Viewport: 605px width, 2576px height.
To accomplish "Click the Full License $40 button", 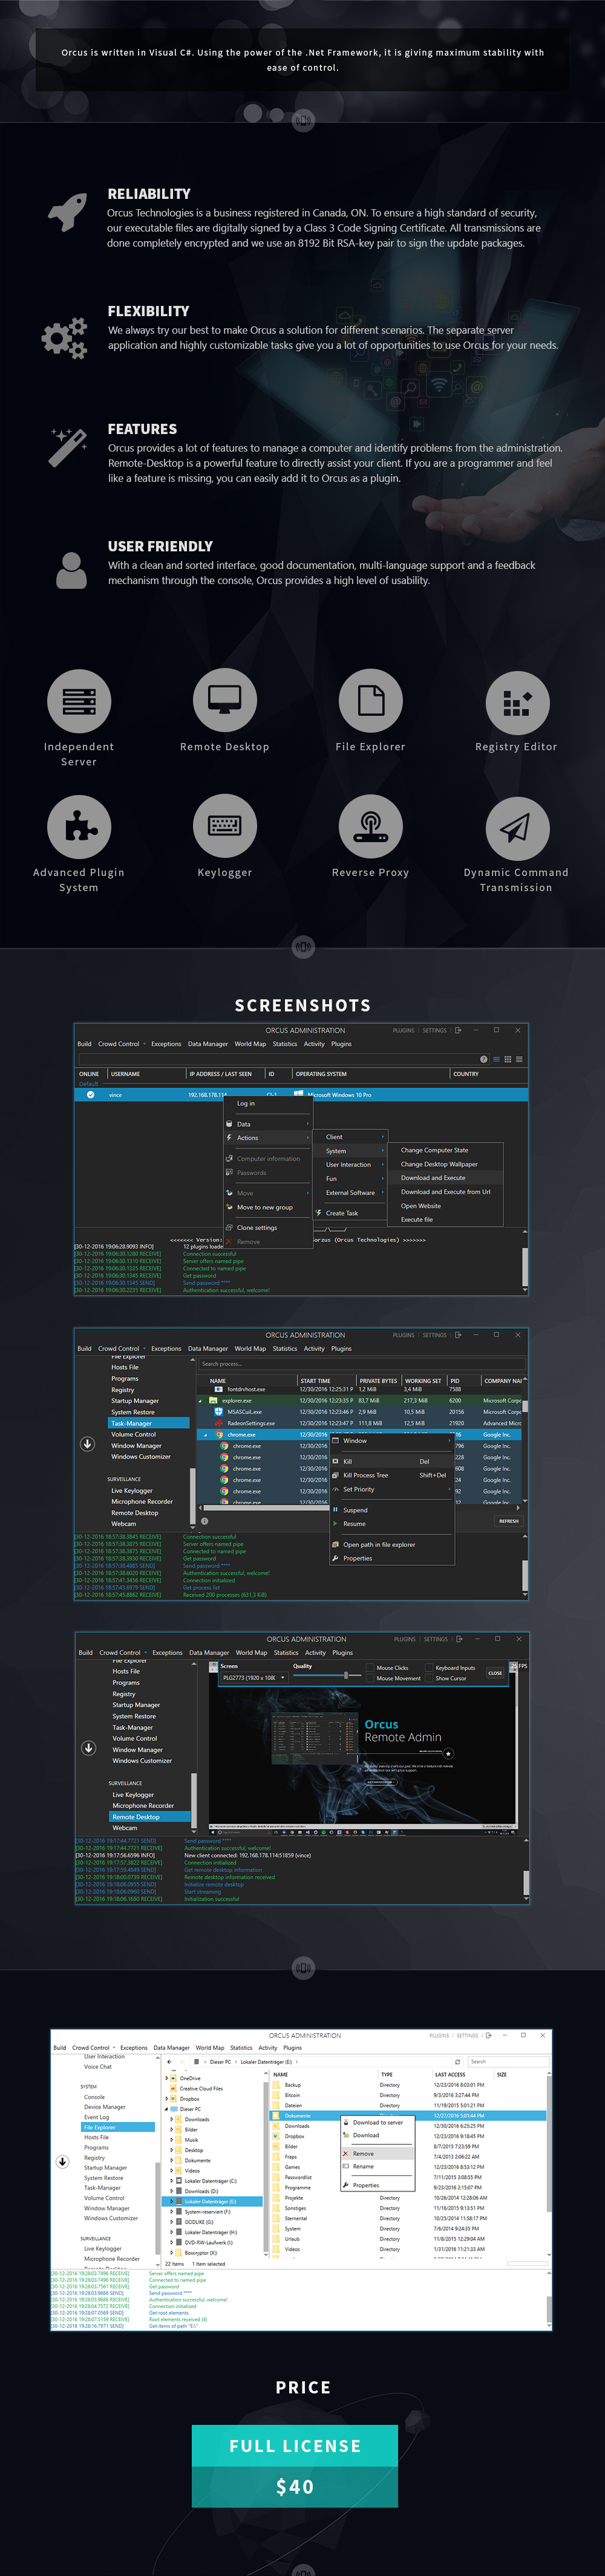I will 295,2466.
